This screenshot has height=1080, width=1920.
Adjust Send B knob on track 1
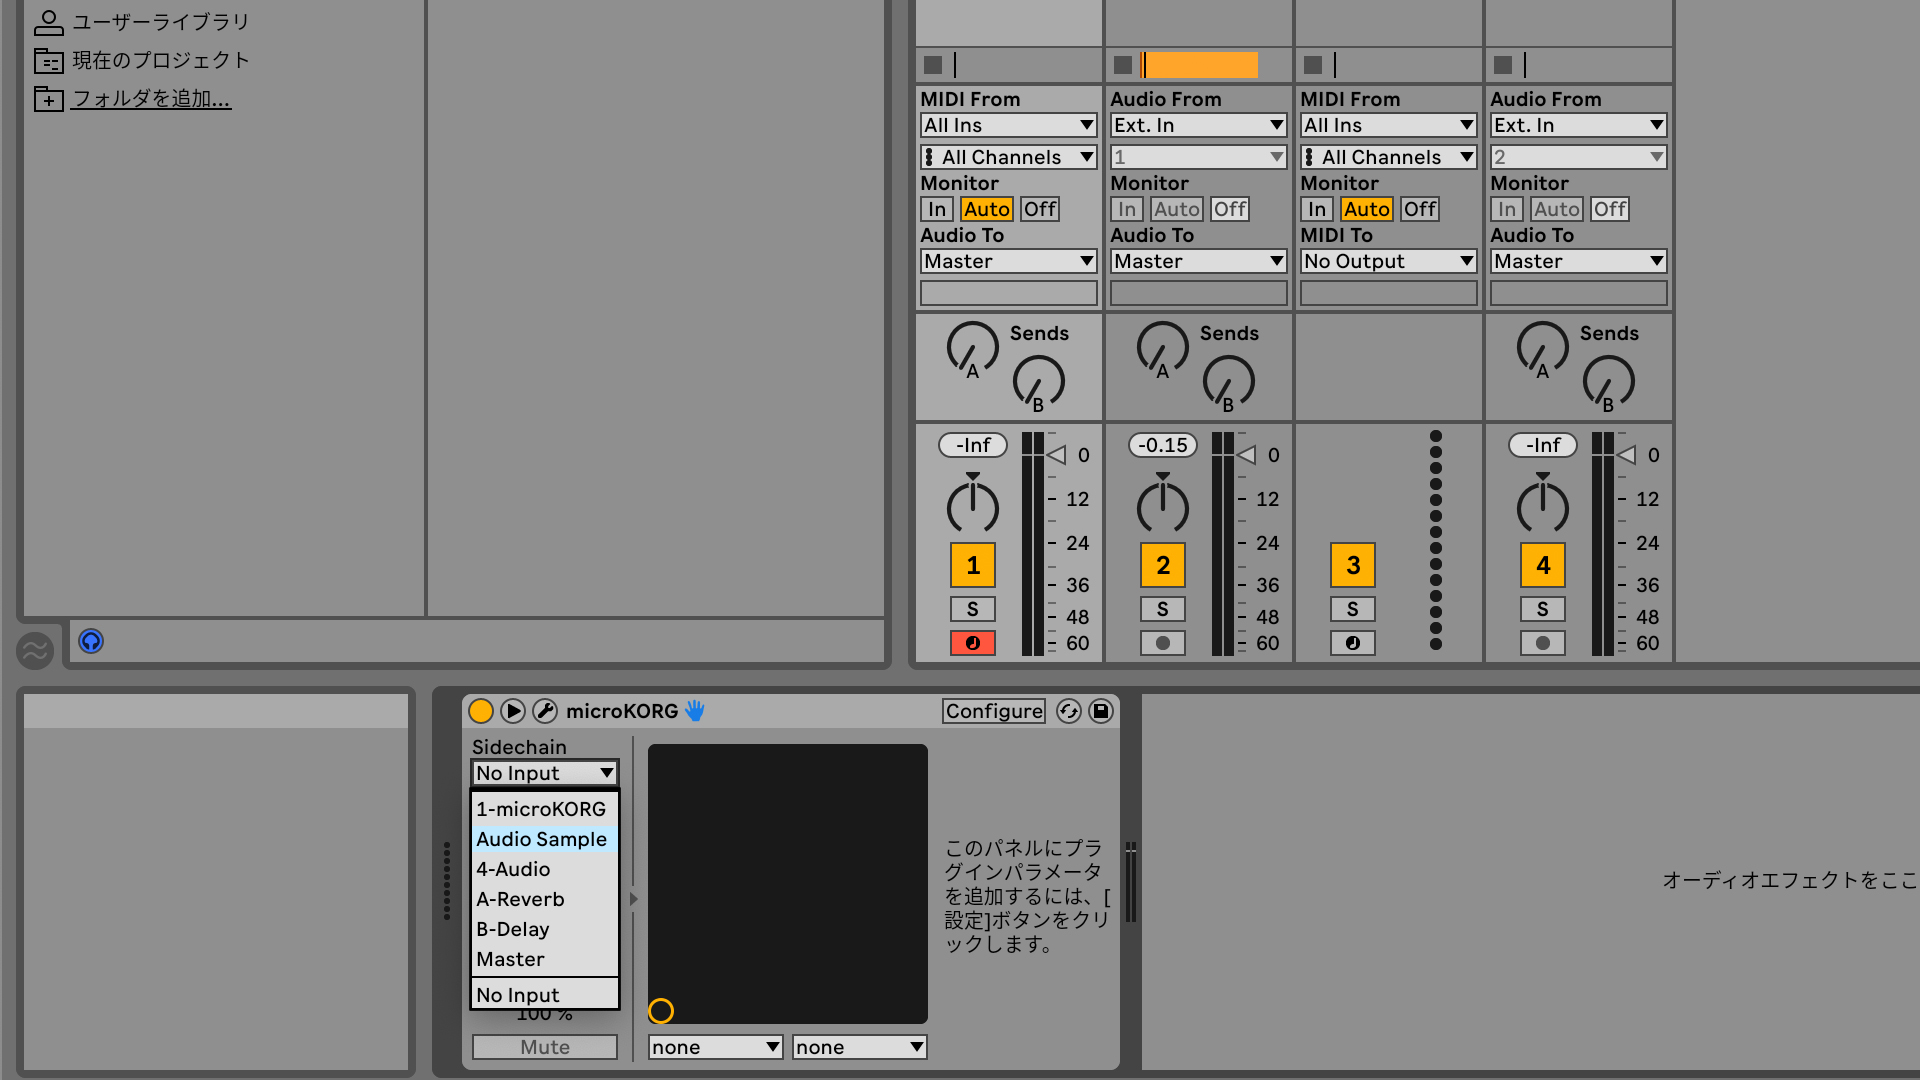[x=1039, y=383]
